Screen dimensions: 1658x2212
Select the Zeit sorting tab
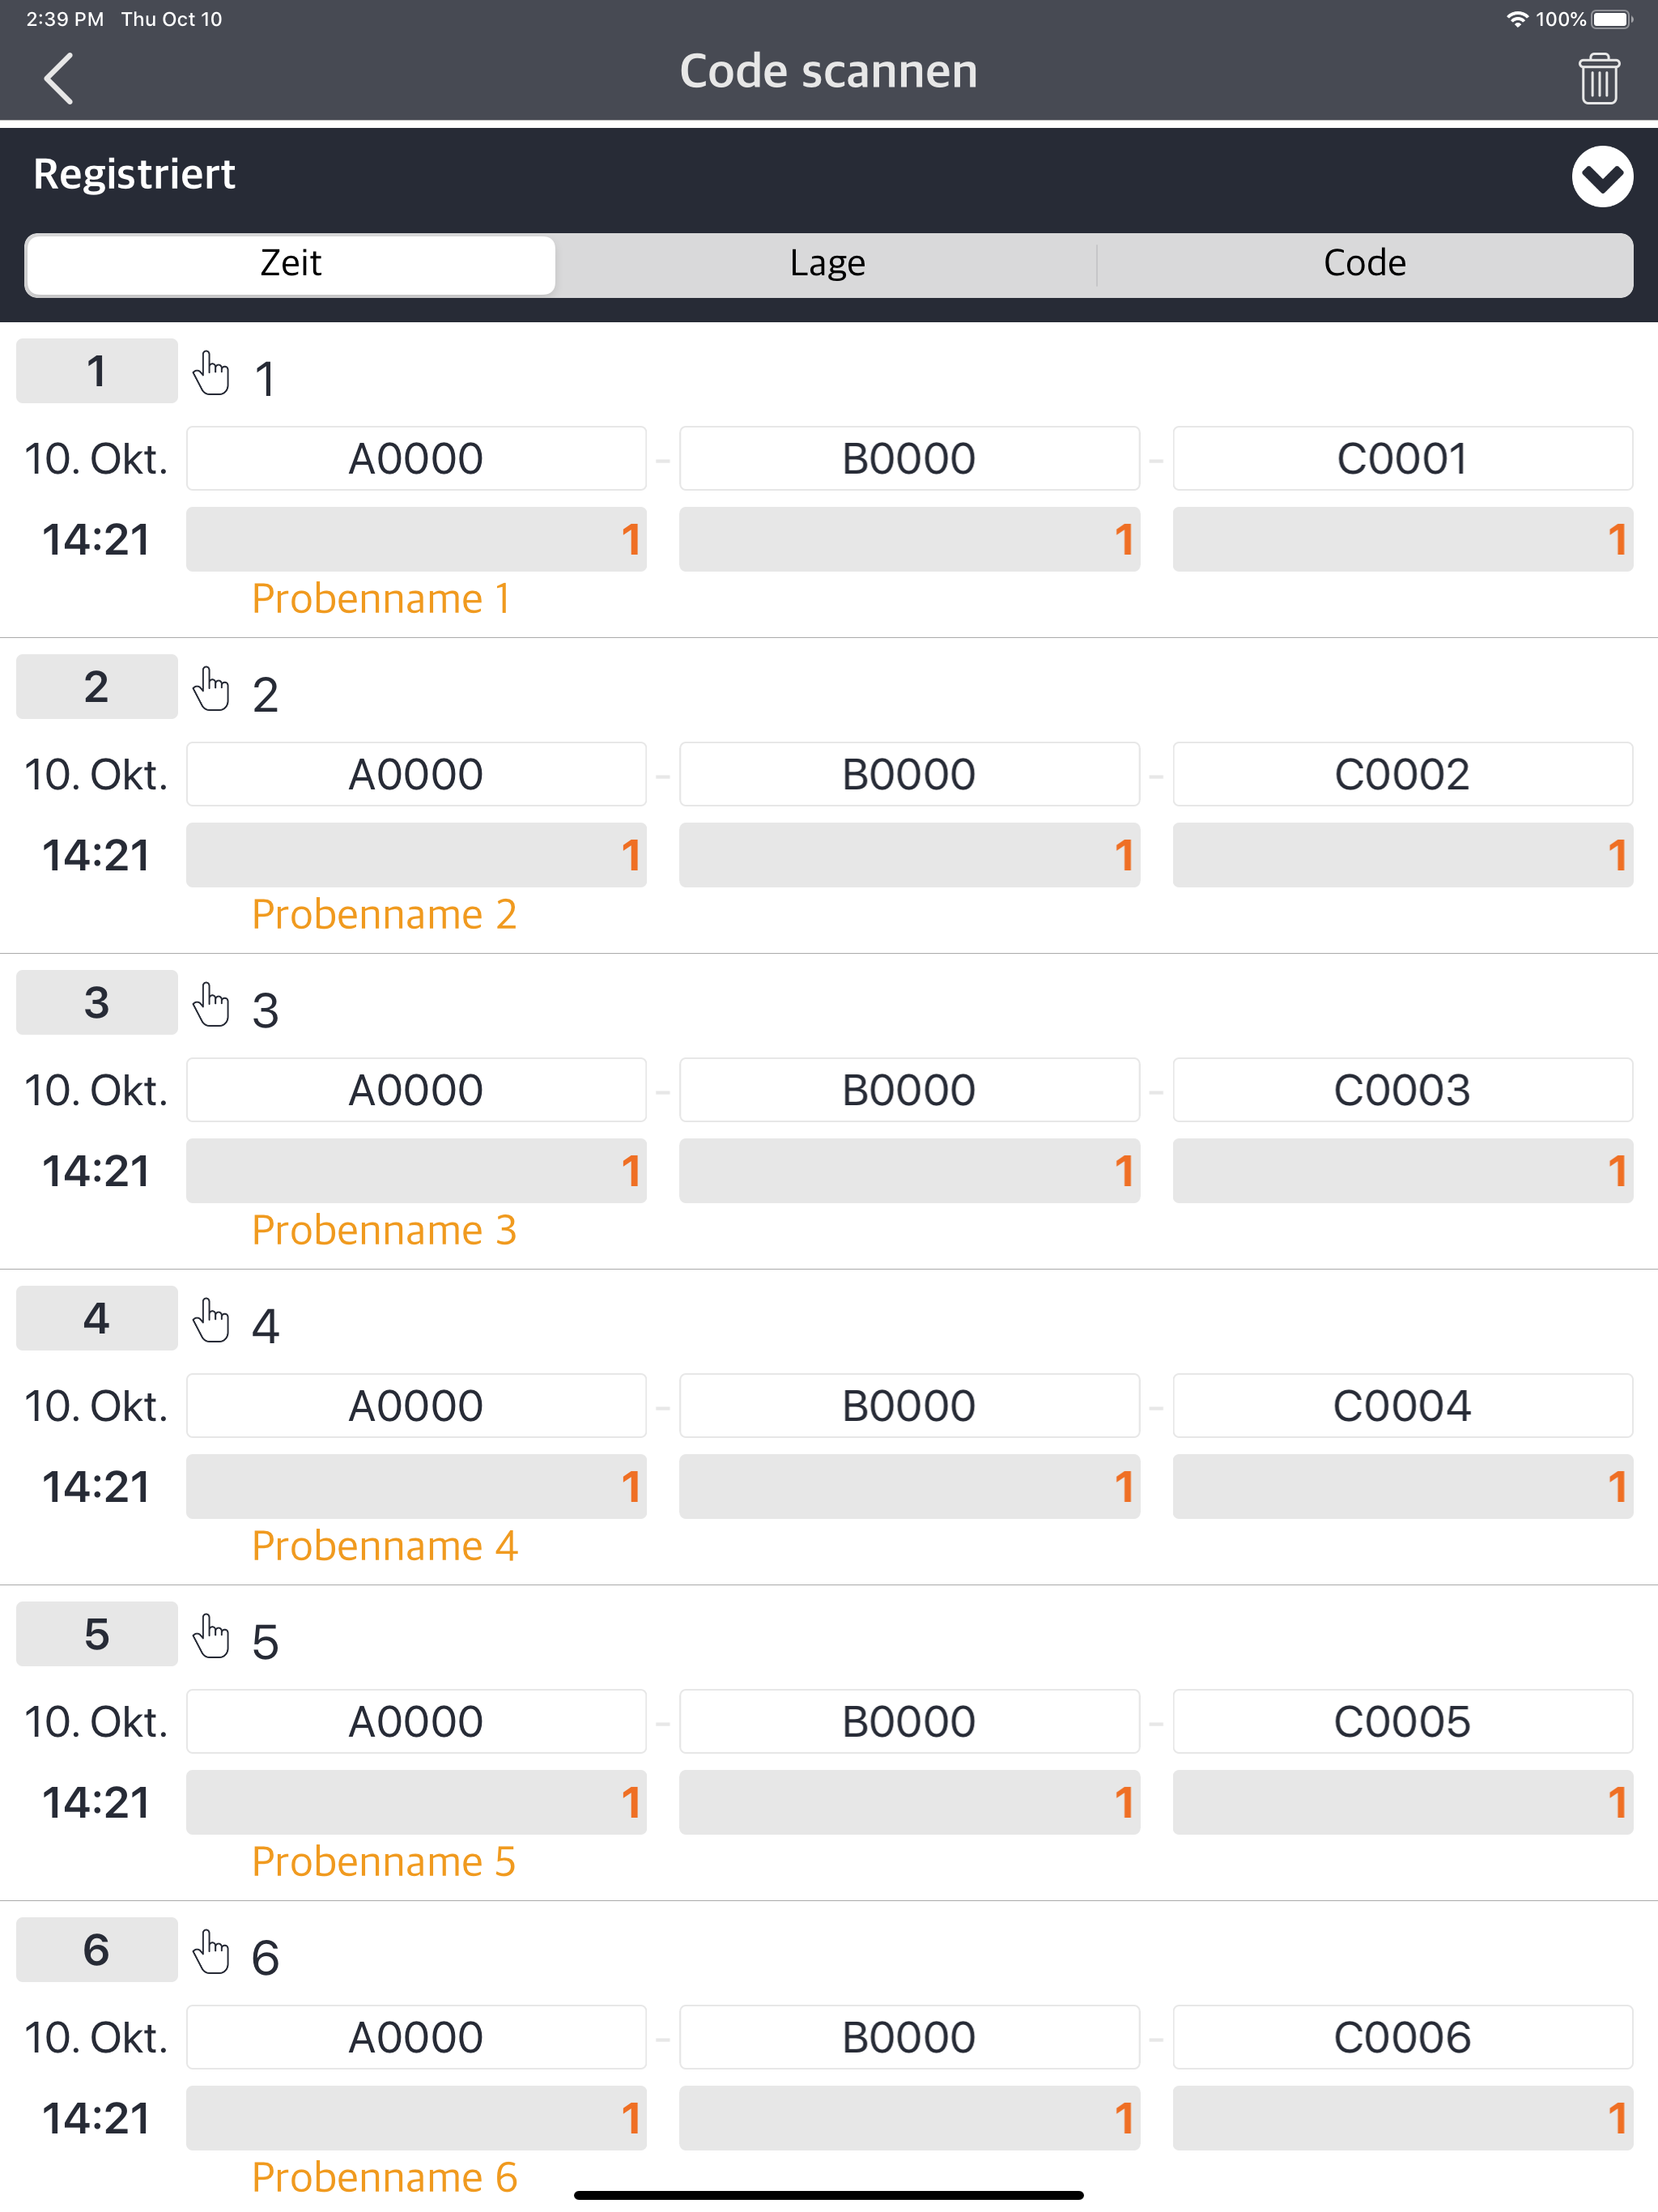290,264
